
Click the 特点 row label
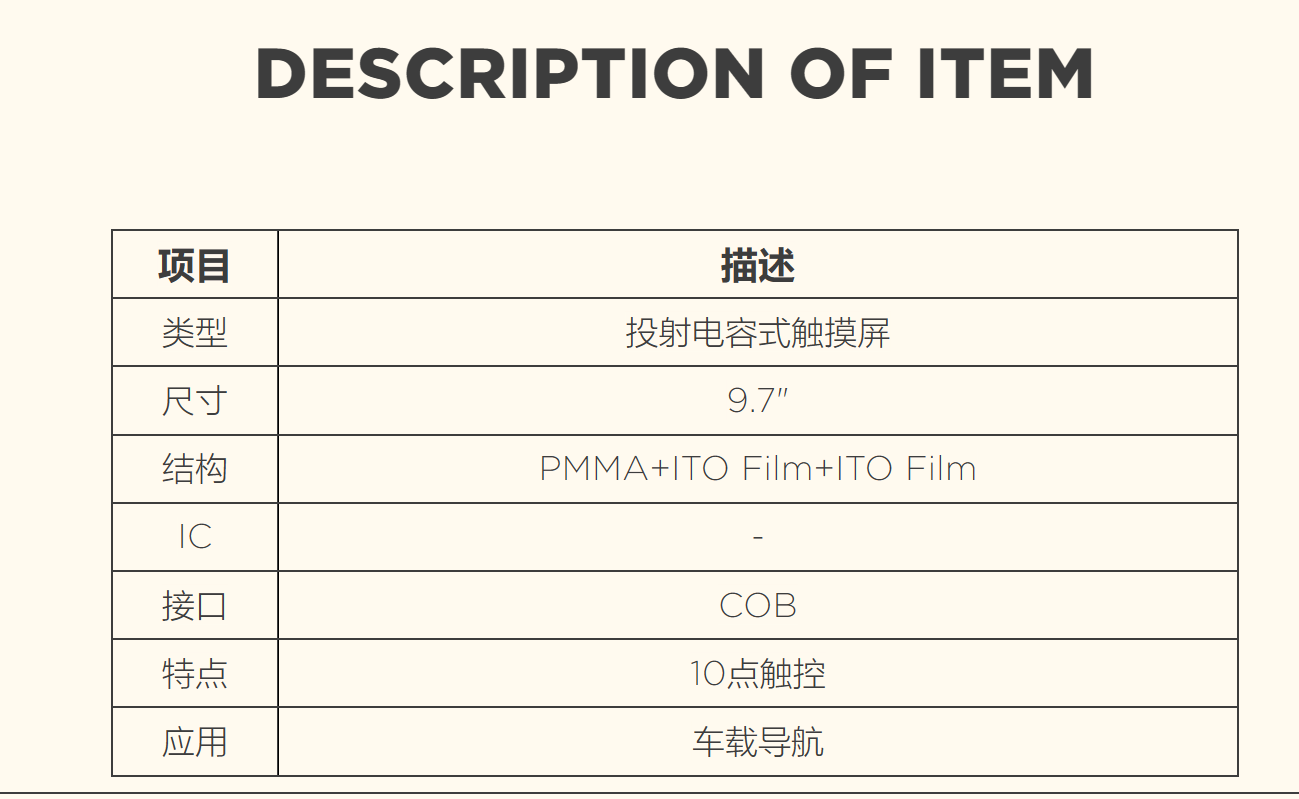195,674
